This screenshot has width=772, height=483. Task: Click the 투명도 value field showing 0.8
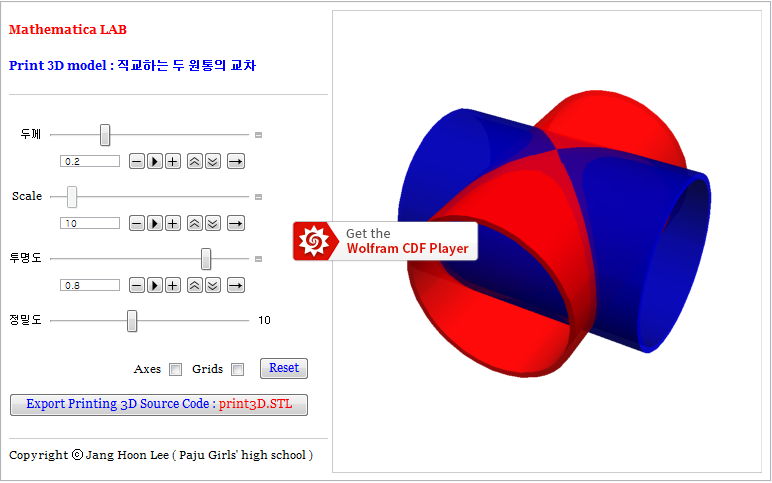click(x=90, y=285)
